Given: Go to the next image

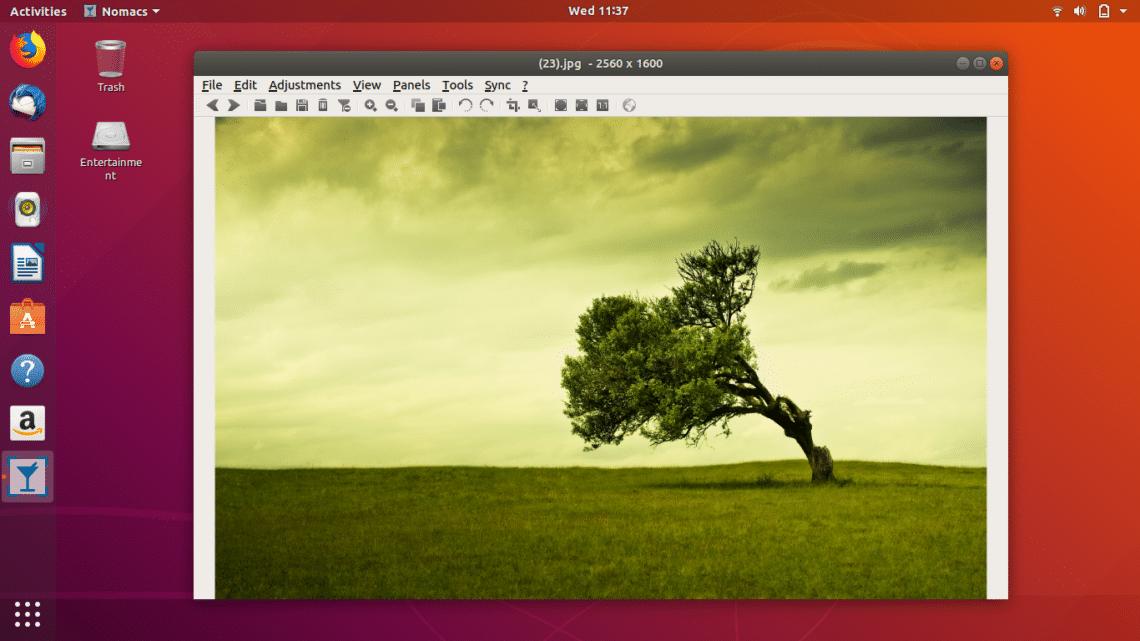Looking at the screenshot, I should (x=234, y=104).
